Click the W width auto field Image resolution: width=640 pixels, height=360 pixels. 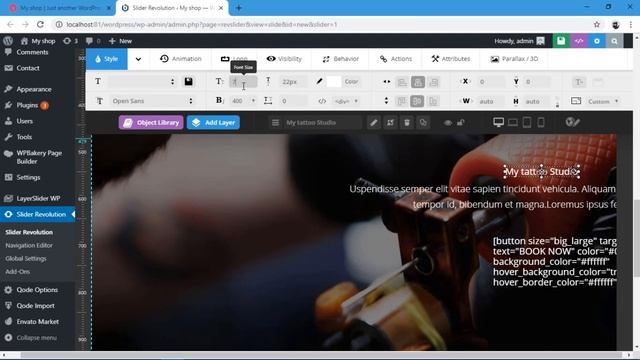(x=490, y=101)
